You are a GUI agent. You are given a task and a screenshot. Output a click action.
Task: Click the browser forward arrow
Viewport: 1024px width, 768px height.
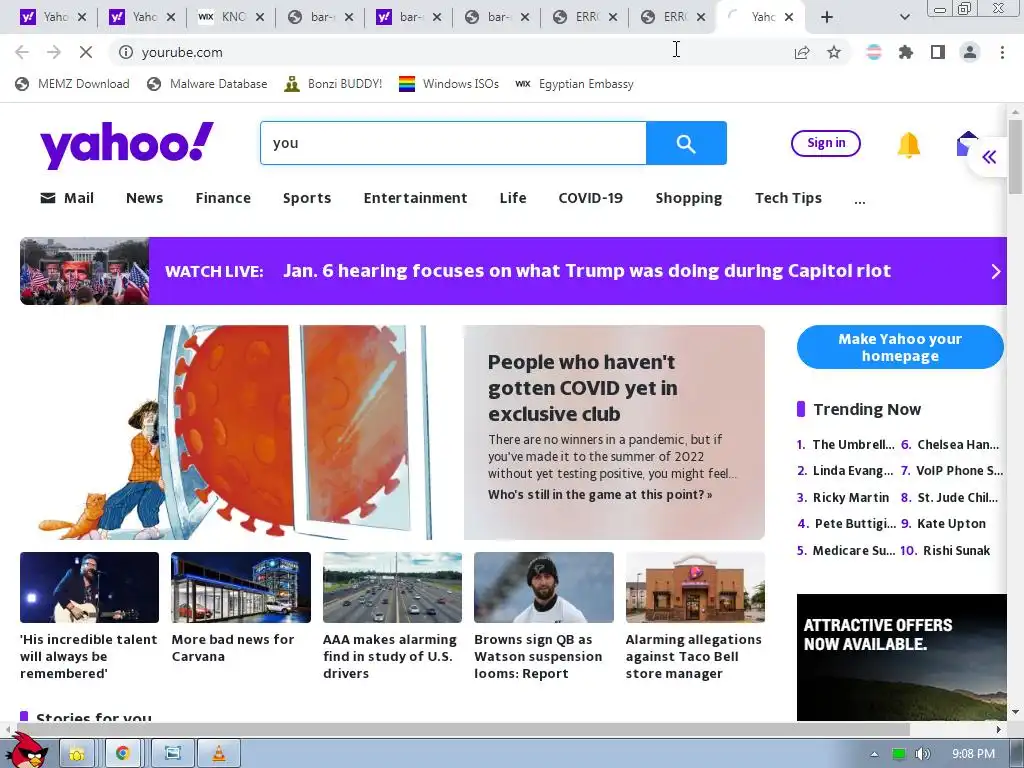(54, 52)
